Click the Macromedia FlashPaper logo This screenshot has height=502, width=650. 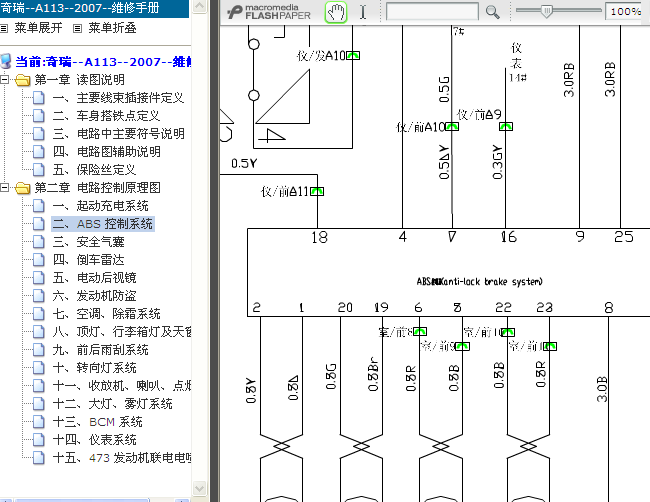[x=269, y=12]
